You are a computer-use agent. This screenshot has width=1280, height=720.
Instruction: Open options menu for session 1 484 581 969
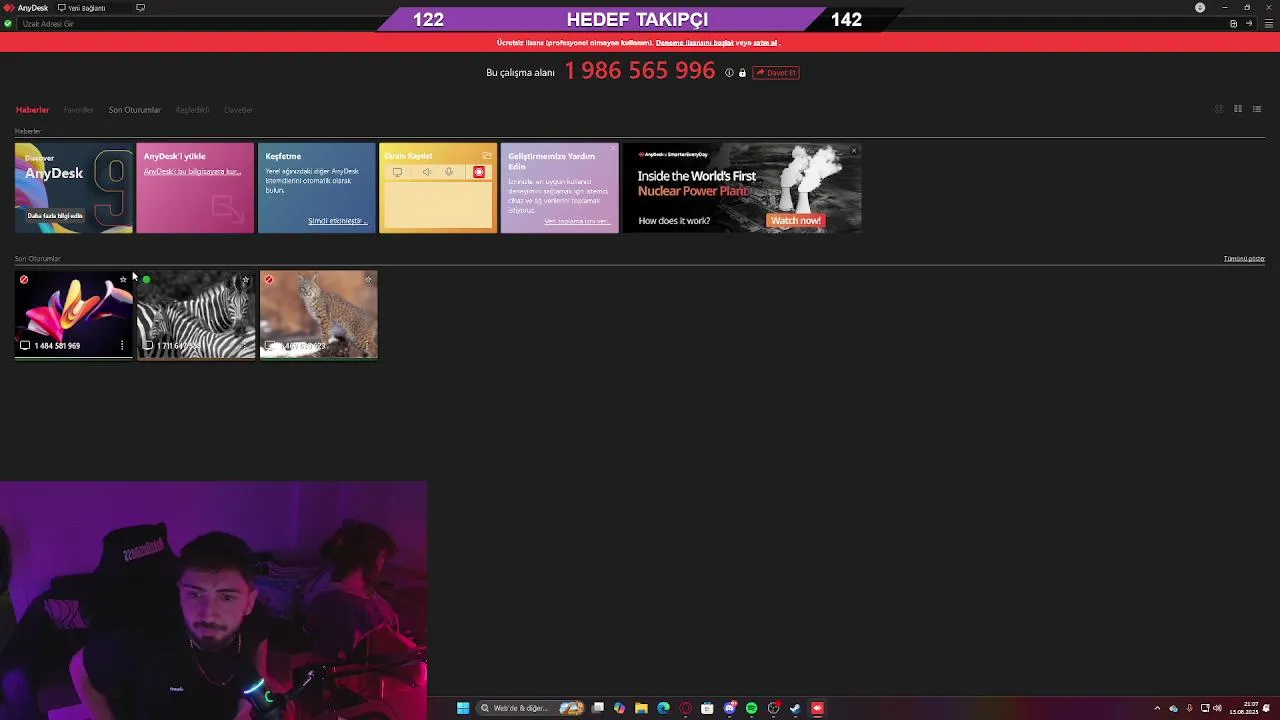(122, 346)
